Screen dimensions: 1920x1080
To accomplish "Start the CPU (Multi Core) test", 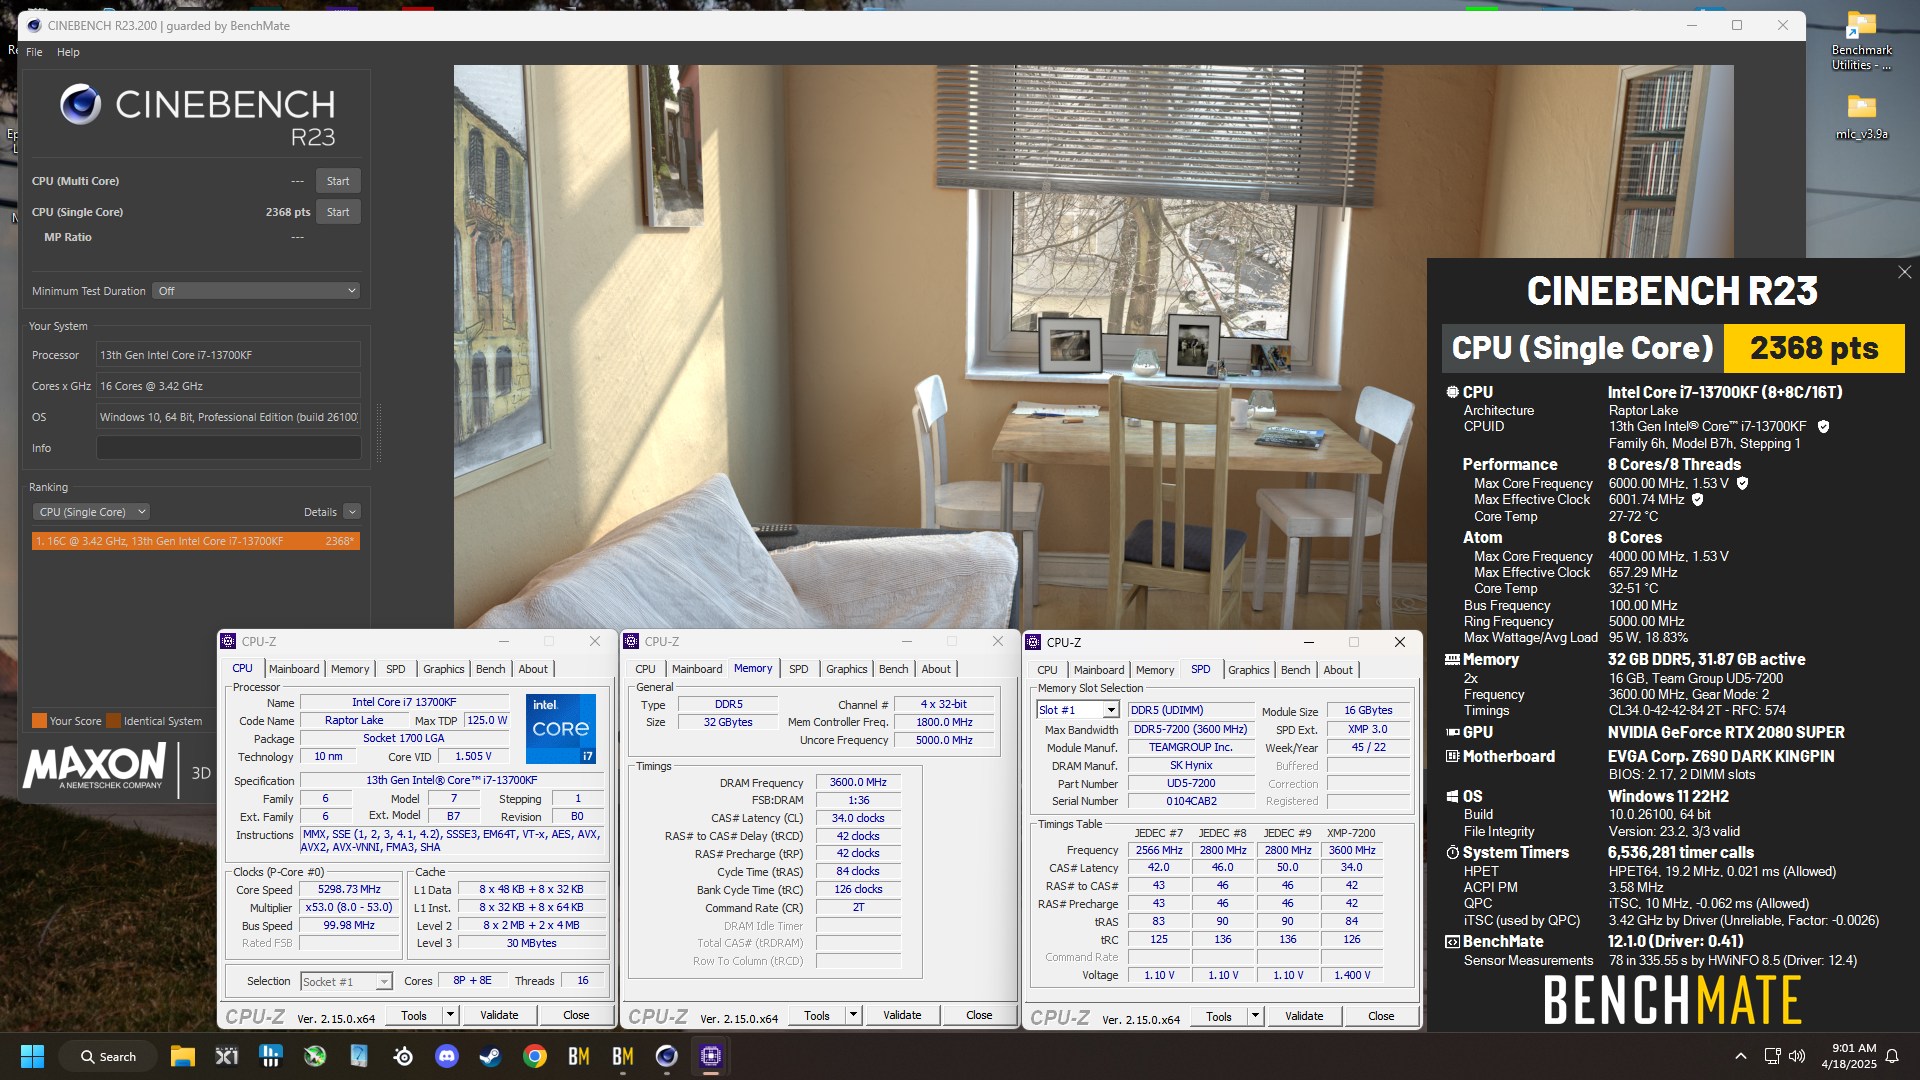I will (x=338, y=181).
